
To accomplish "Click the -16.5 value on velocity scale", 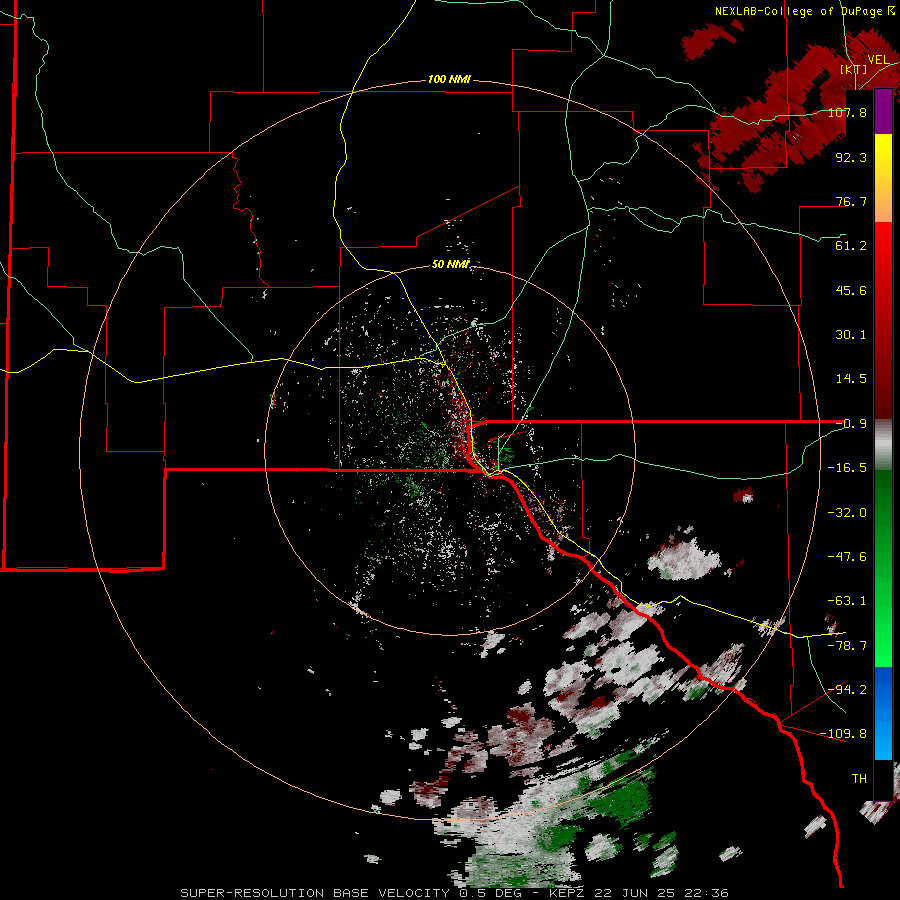I will (847, 467).
